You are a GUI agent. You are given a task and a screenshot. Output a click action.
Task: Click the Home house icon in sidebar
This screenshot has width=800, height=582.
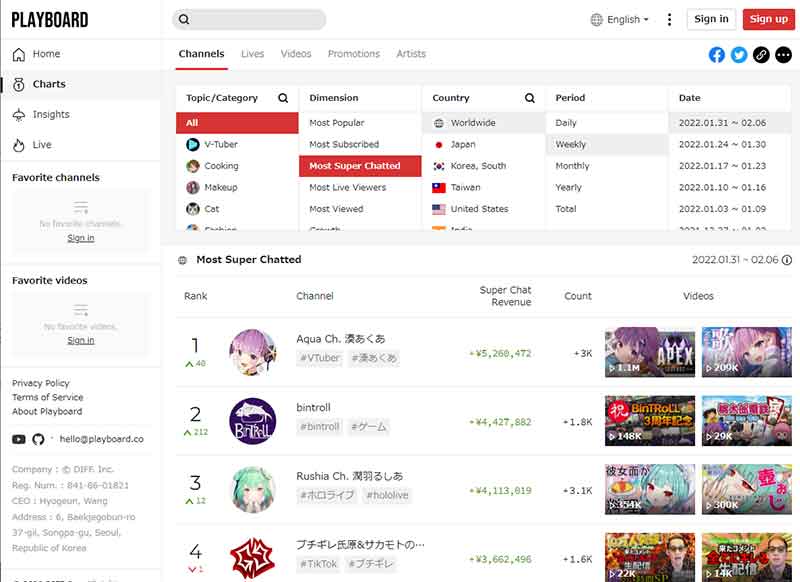(19, 54)
